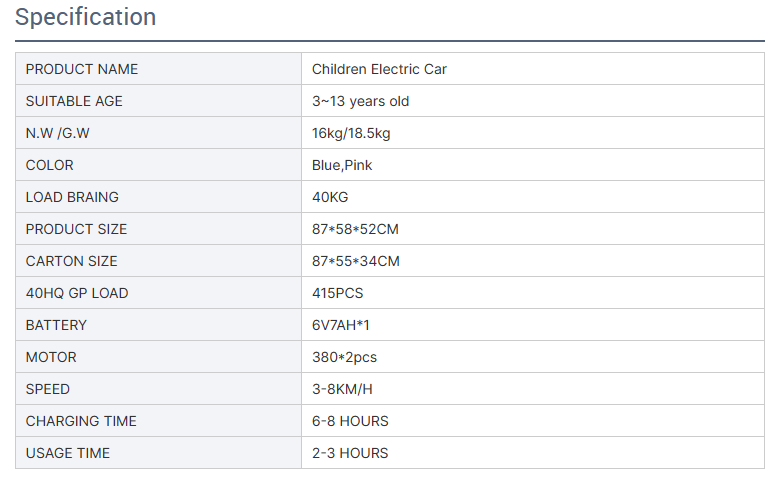Click the 2-3 HOURS usage time value
The image size is (782, 487).
point(350,453)
